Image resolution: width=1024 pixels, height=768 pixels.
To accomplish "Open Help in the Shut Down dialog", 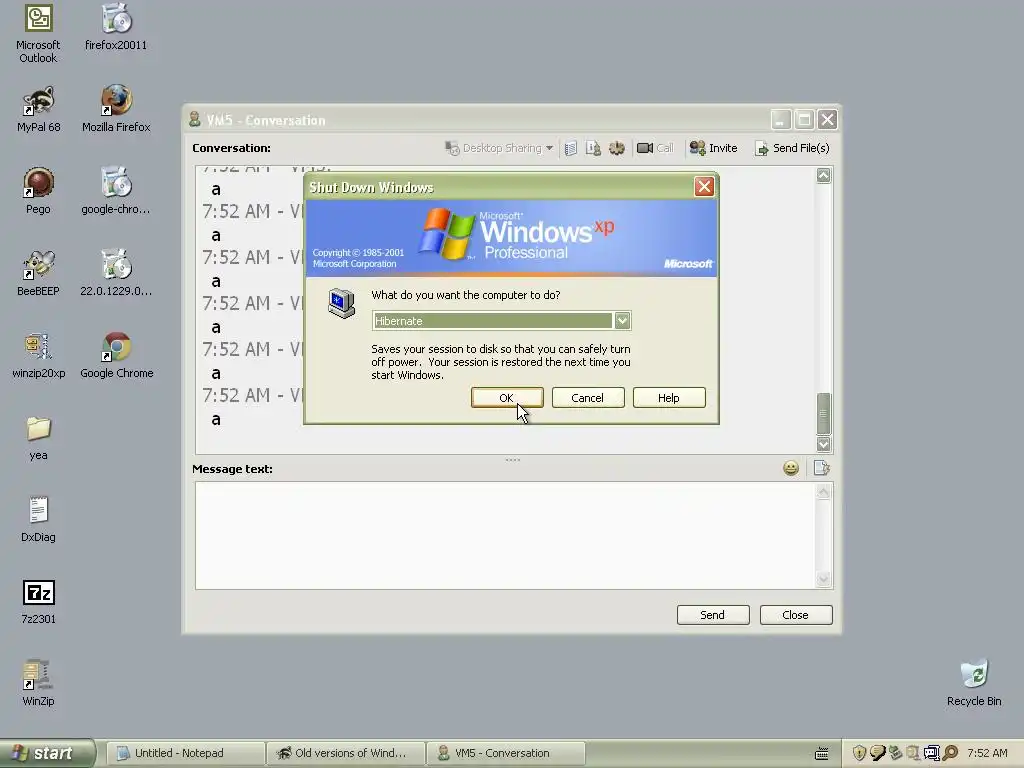I will (x=669, y=398).
